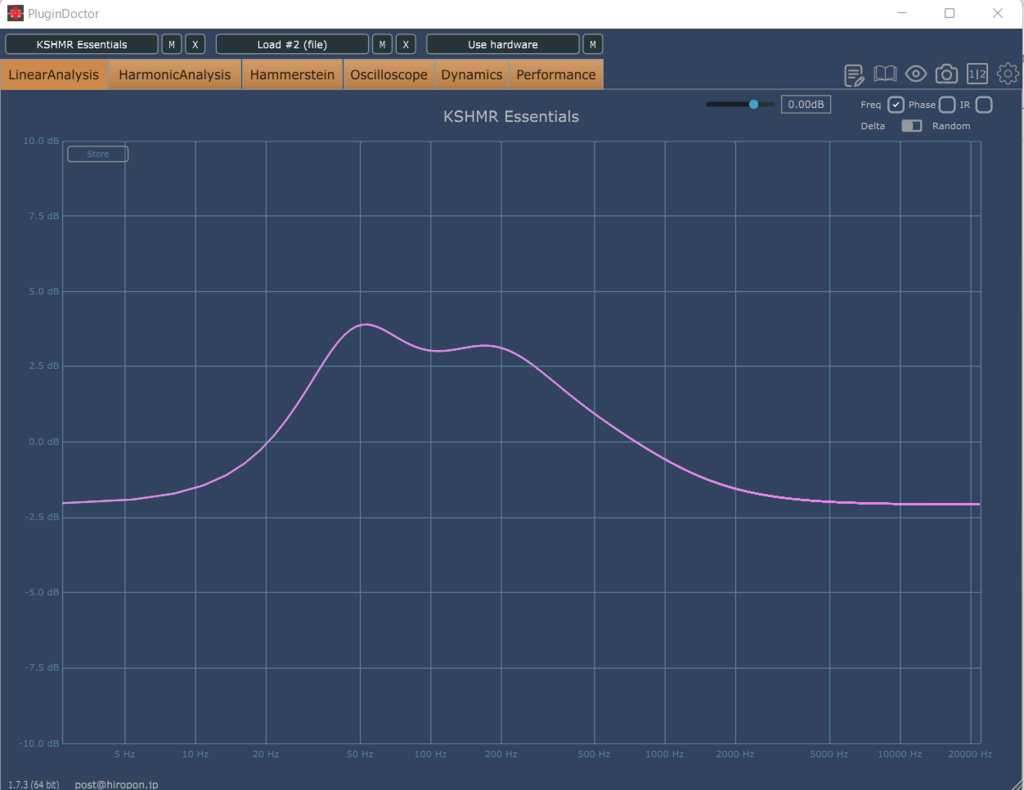
Task: Click the 200 Hz axis label
Action: [x=501, y=754]
